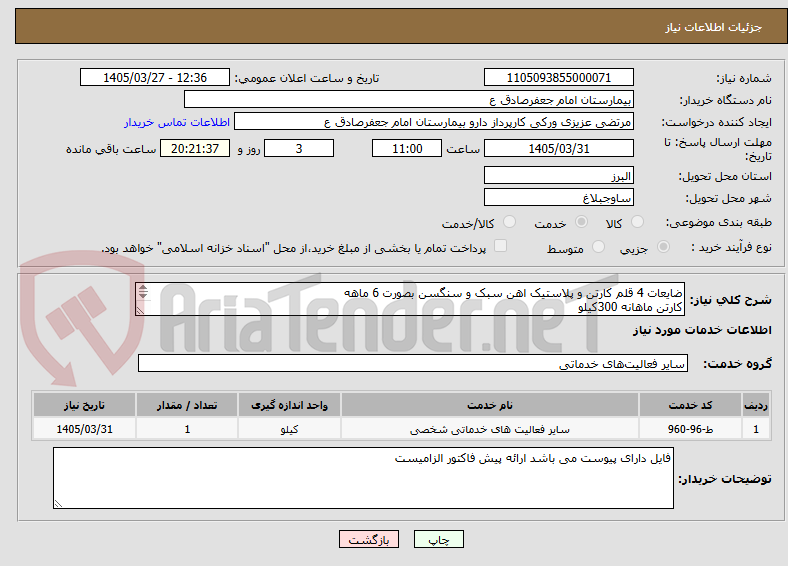Click buyer organization name field
788x566 pixels.
click(x=409, y=100)
